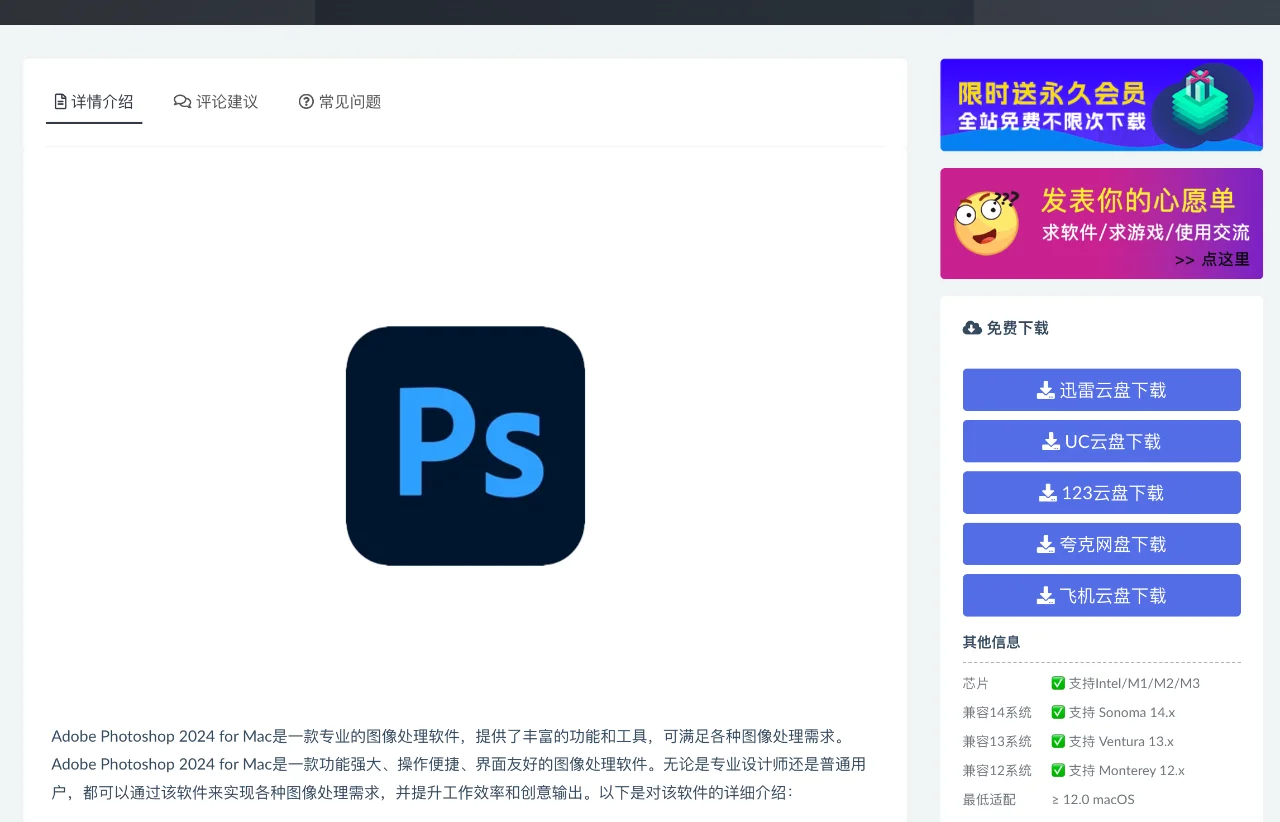Open the 限时送永久会员 banner
Screen dimensions: 1280x822
1101,105
